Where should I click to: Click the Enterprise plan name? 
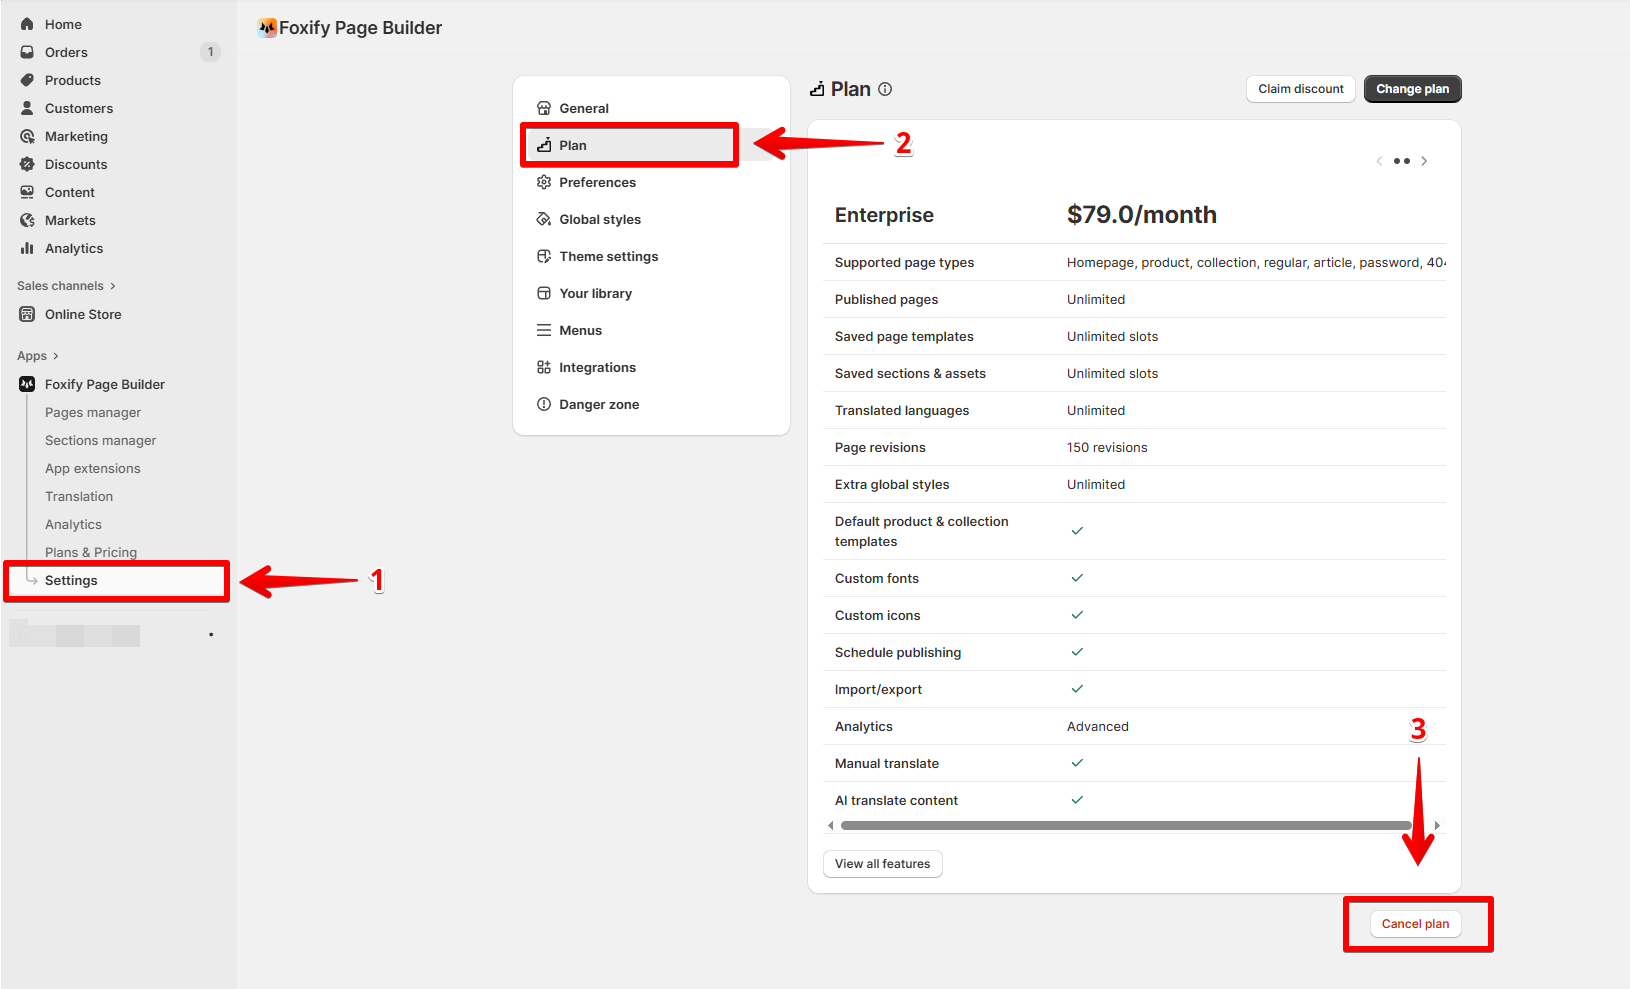(x=884, y=215)
